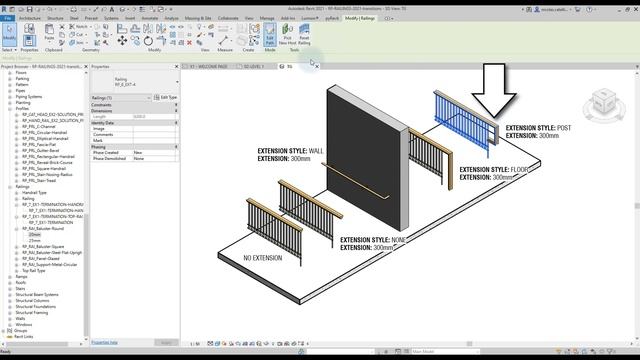Expand the Stairs tree node
This screenshot has height=360, width=640.
tap(10, 289)
